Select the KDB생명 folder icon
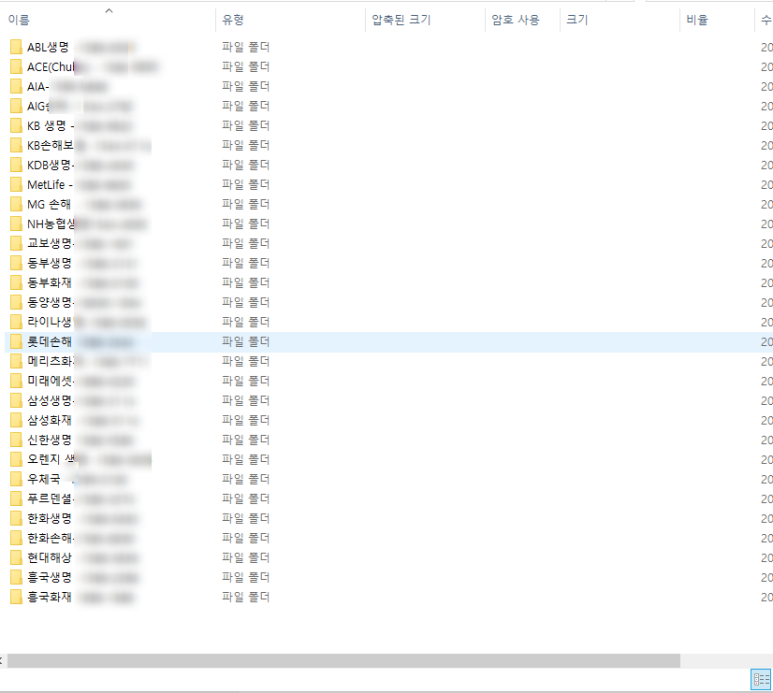Image resolution: width=773 pixels, height=693 pixels. (x=16, y=165)
